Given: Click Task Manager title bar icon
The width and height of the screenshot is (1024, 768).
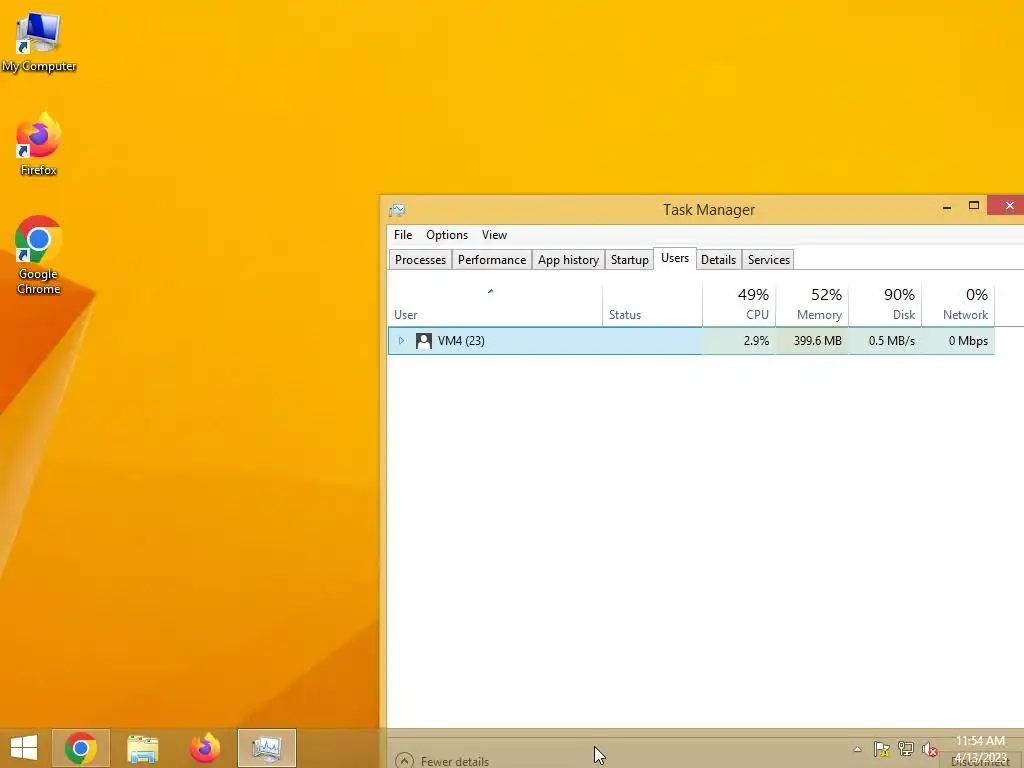Looking at the screenshot, I should pyautogui.click(x=397, y=210).
